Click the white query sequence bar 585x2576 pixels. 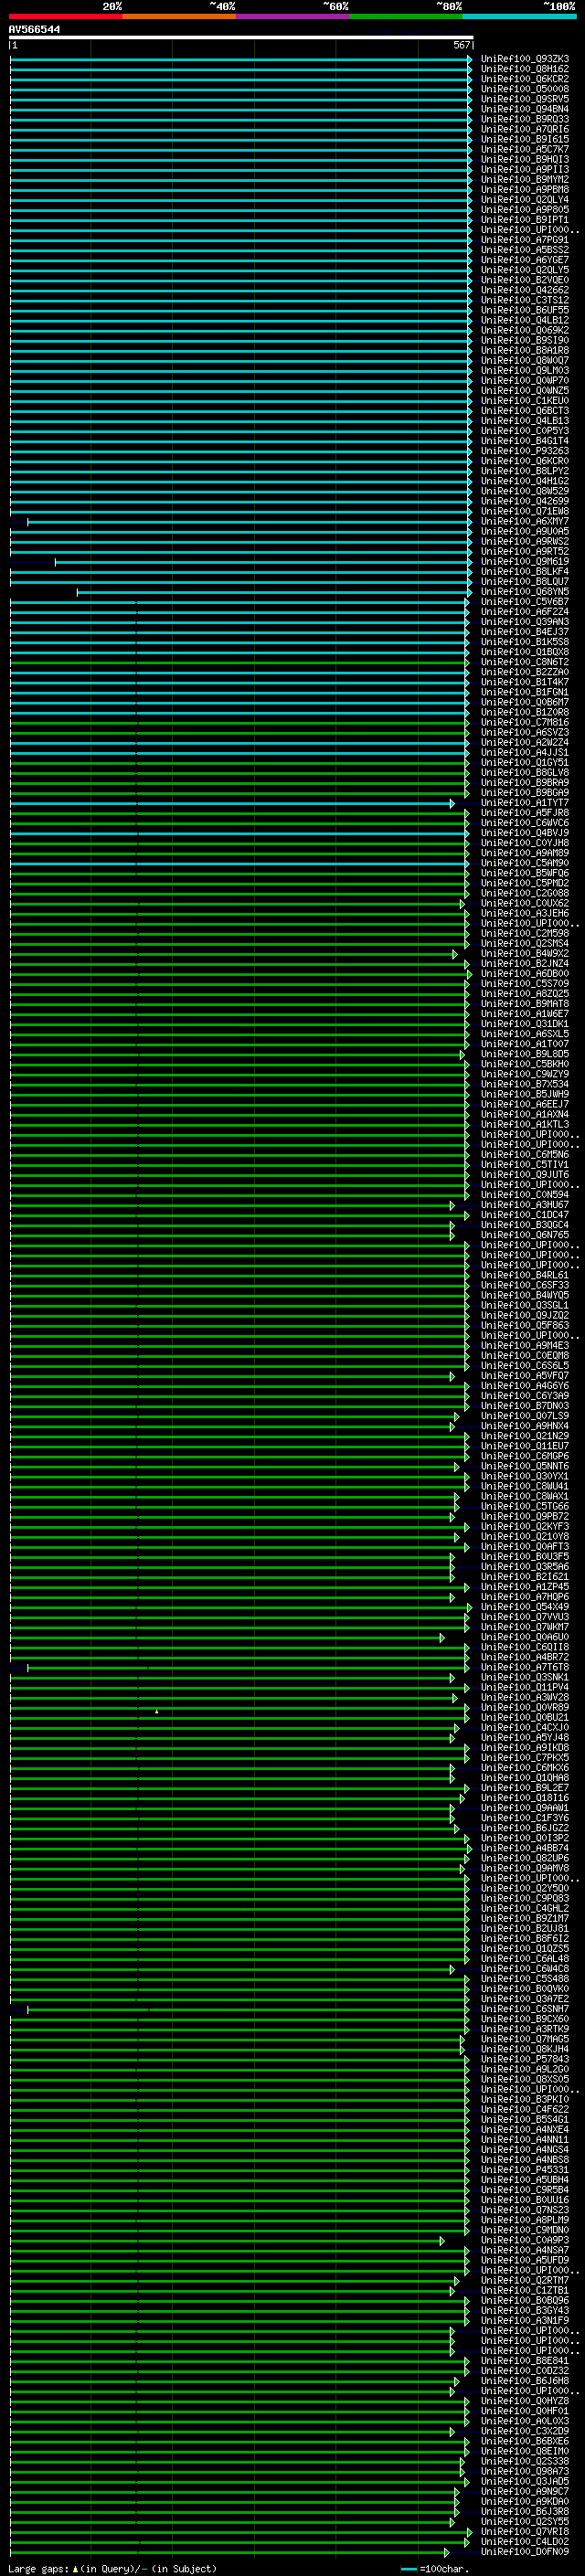tap(241, 37)
